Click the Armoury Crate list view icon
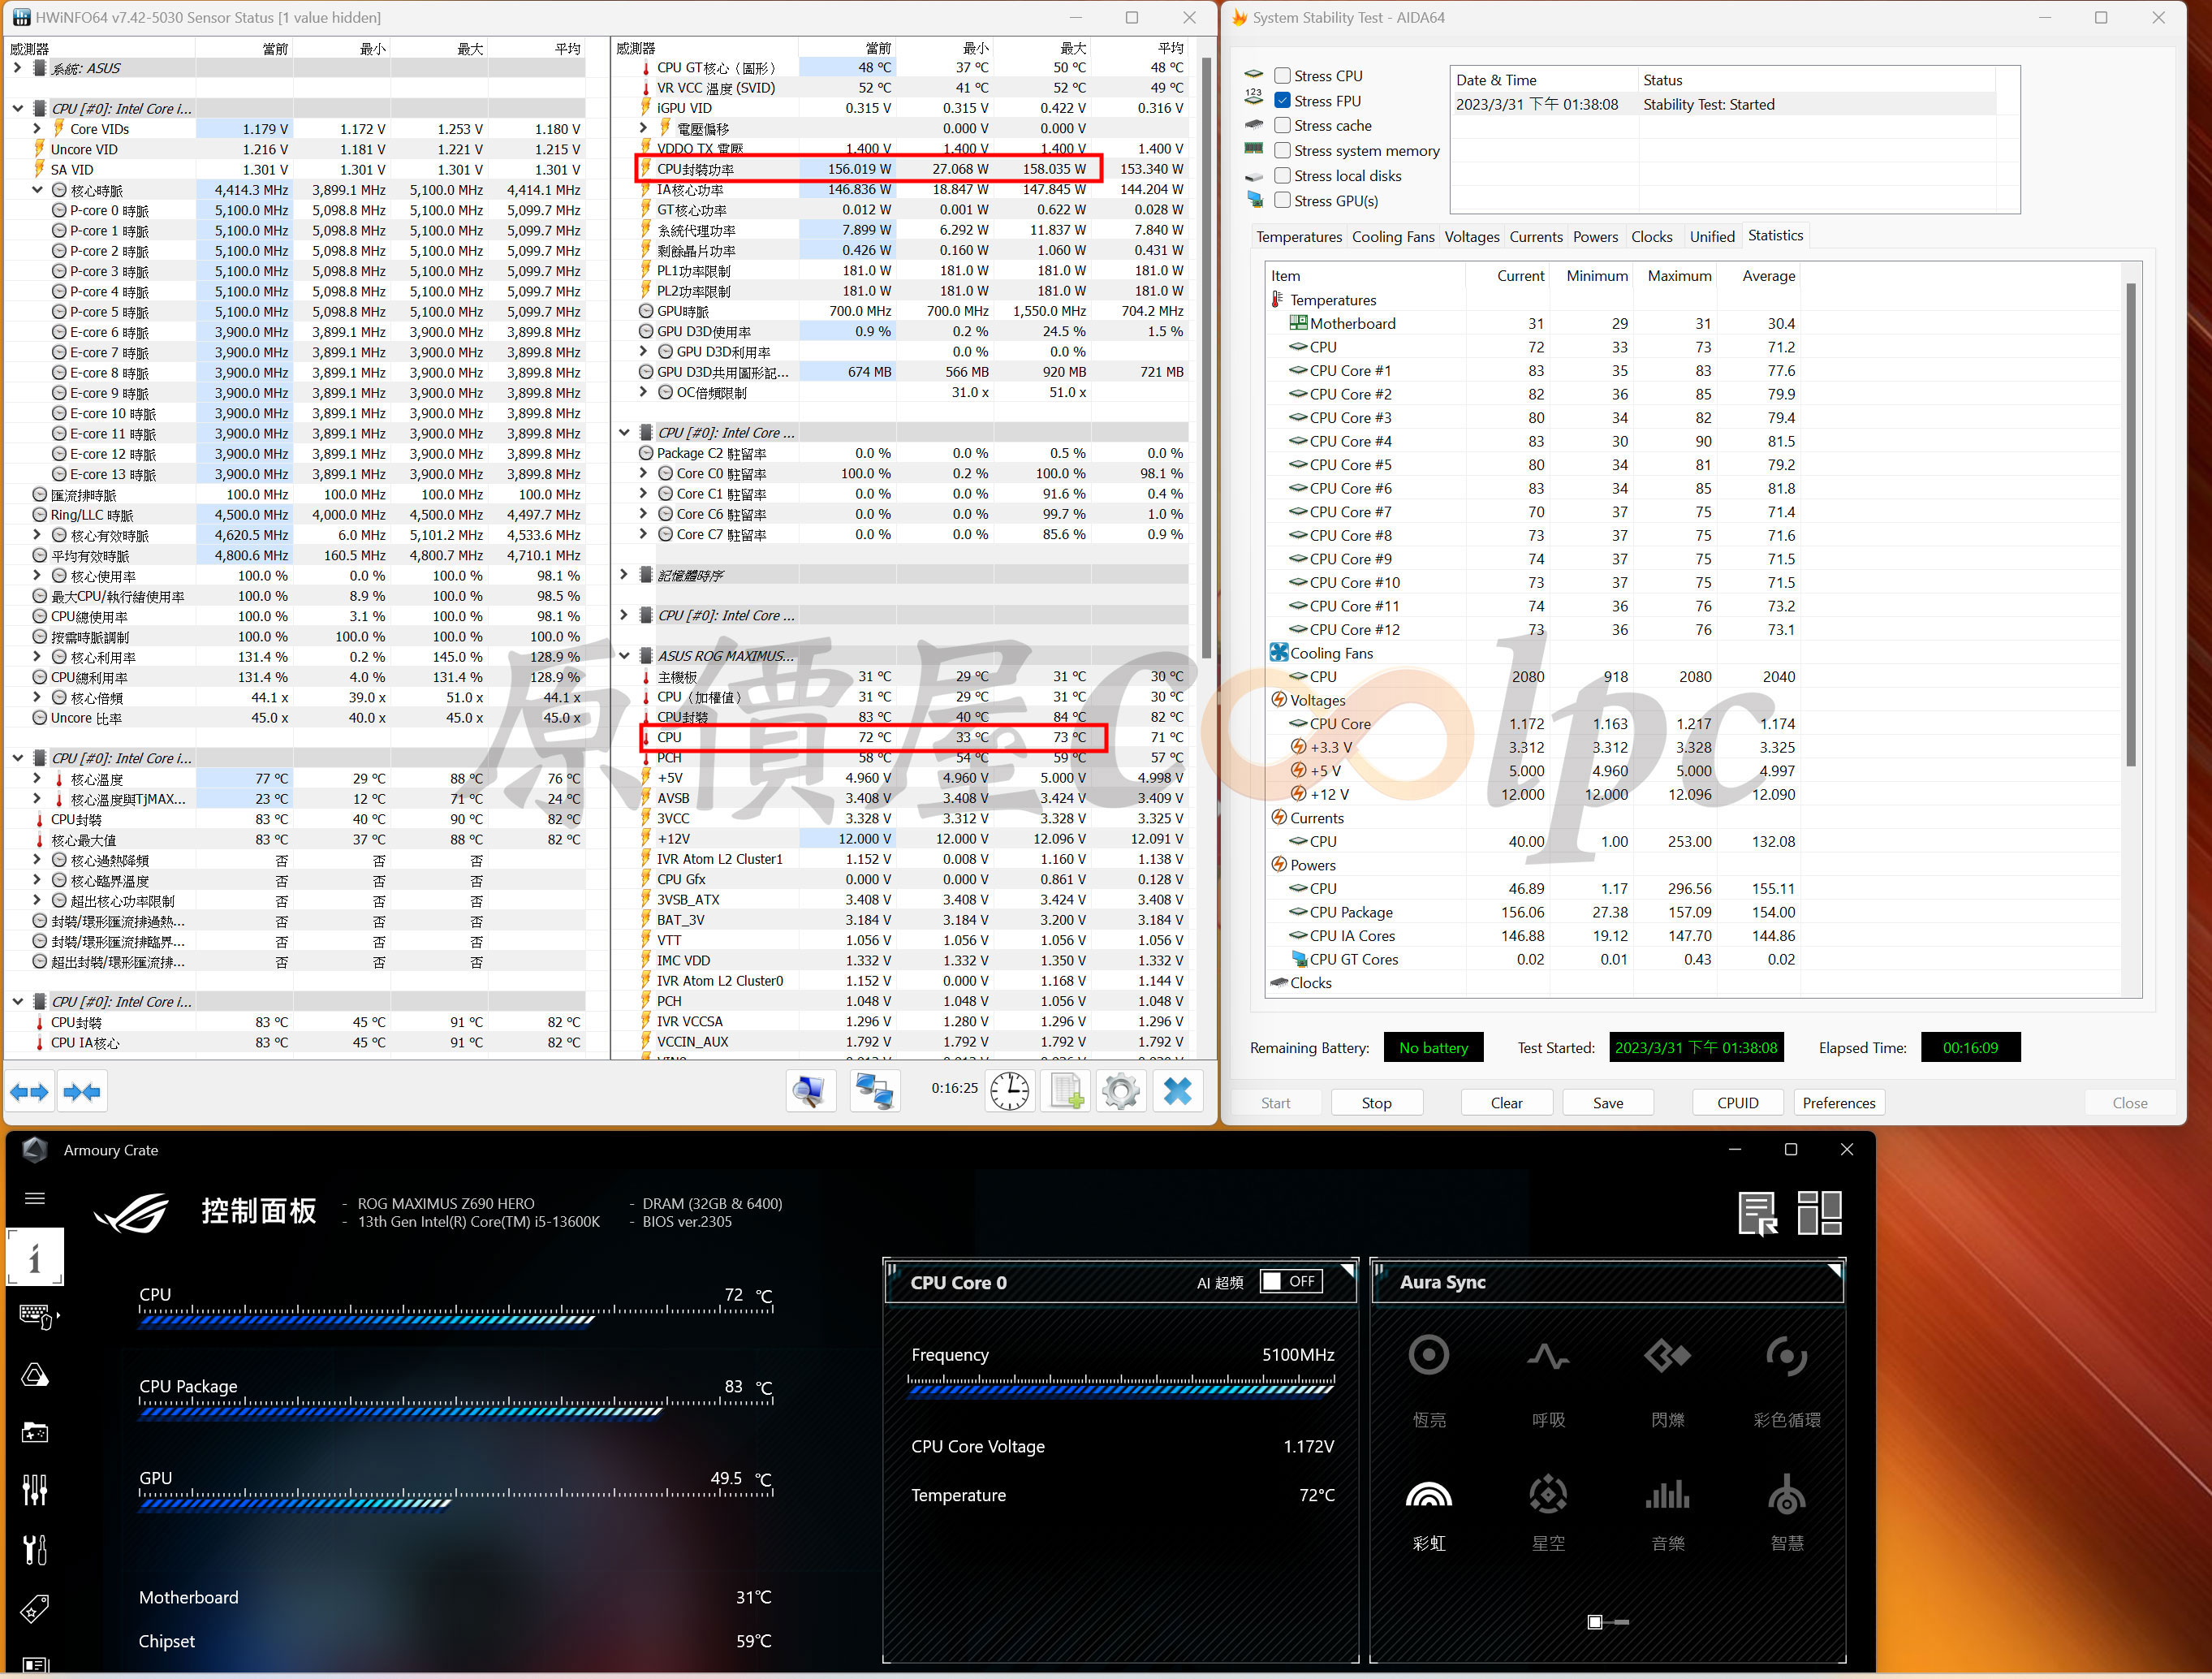Screen dimensions: 2212x1679 pyautogui.click(x=1757, y=1213)
